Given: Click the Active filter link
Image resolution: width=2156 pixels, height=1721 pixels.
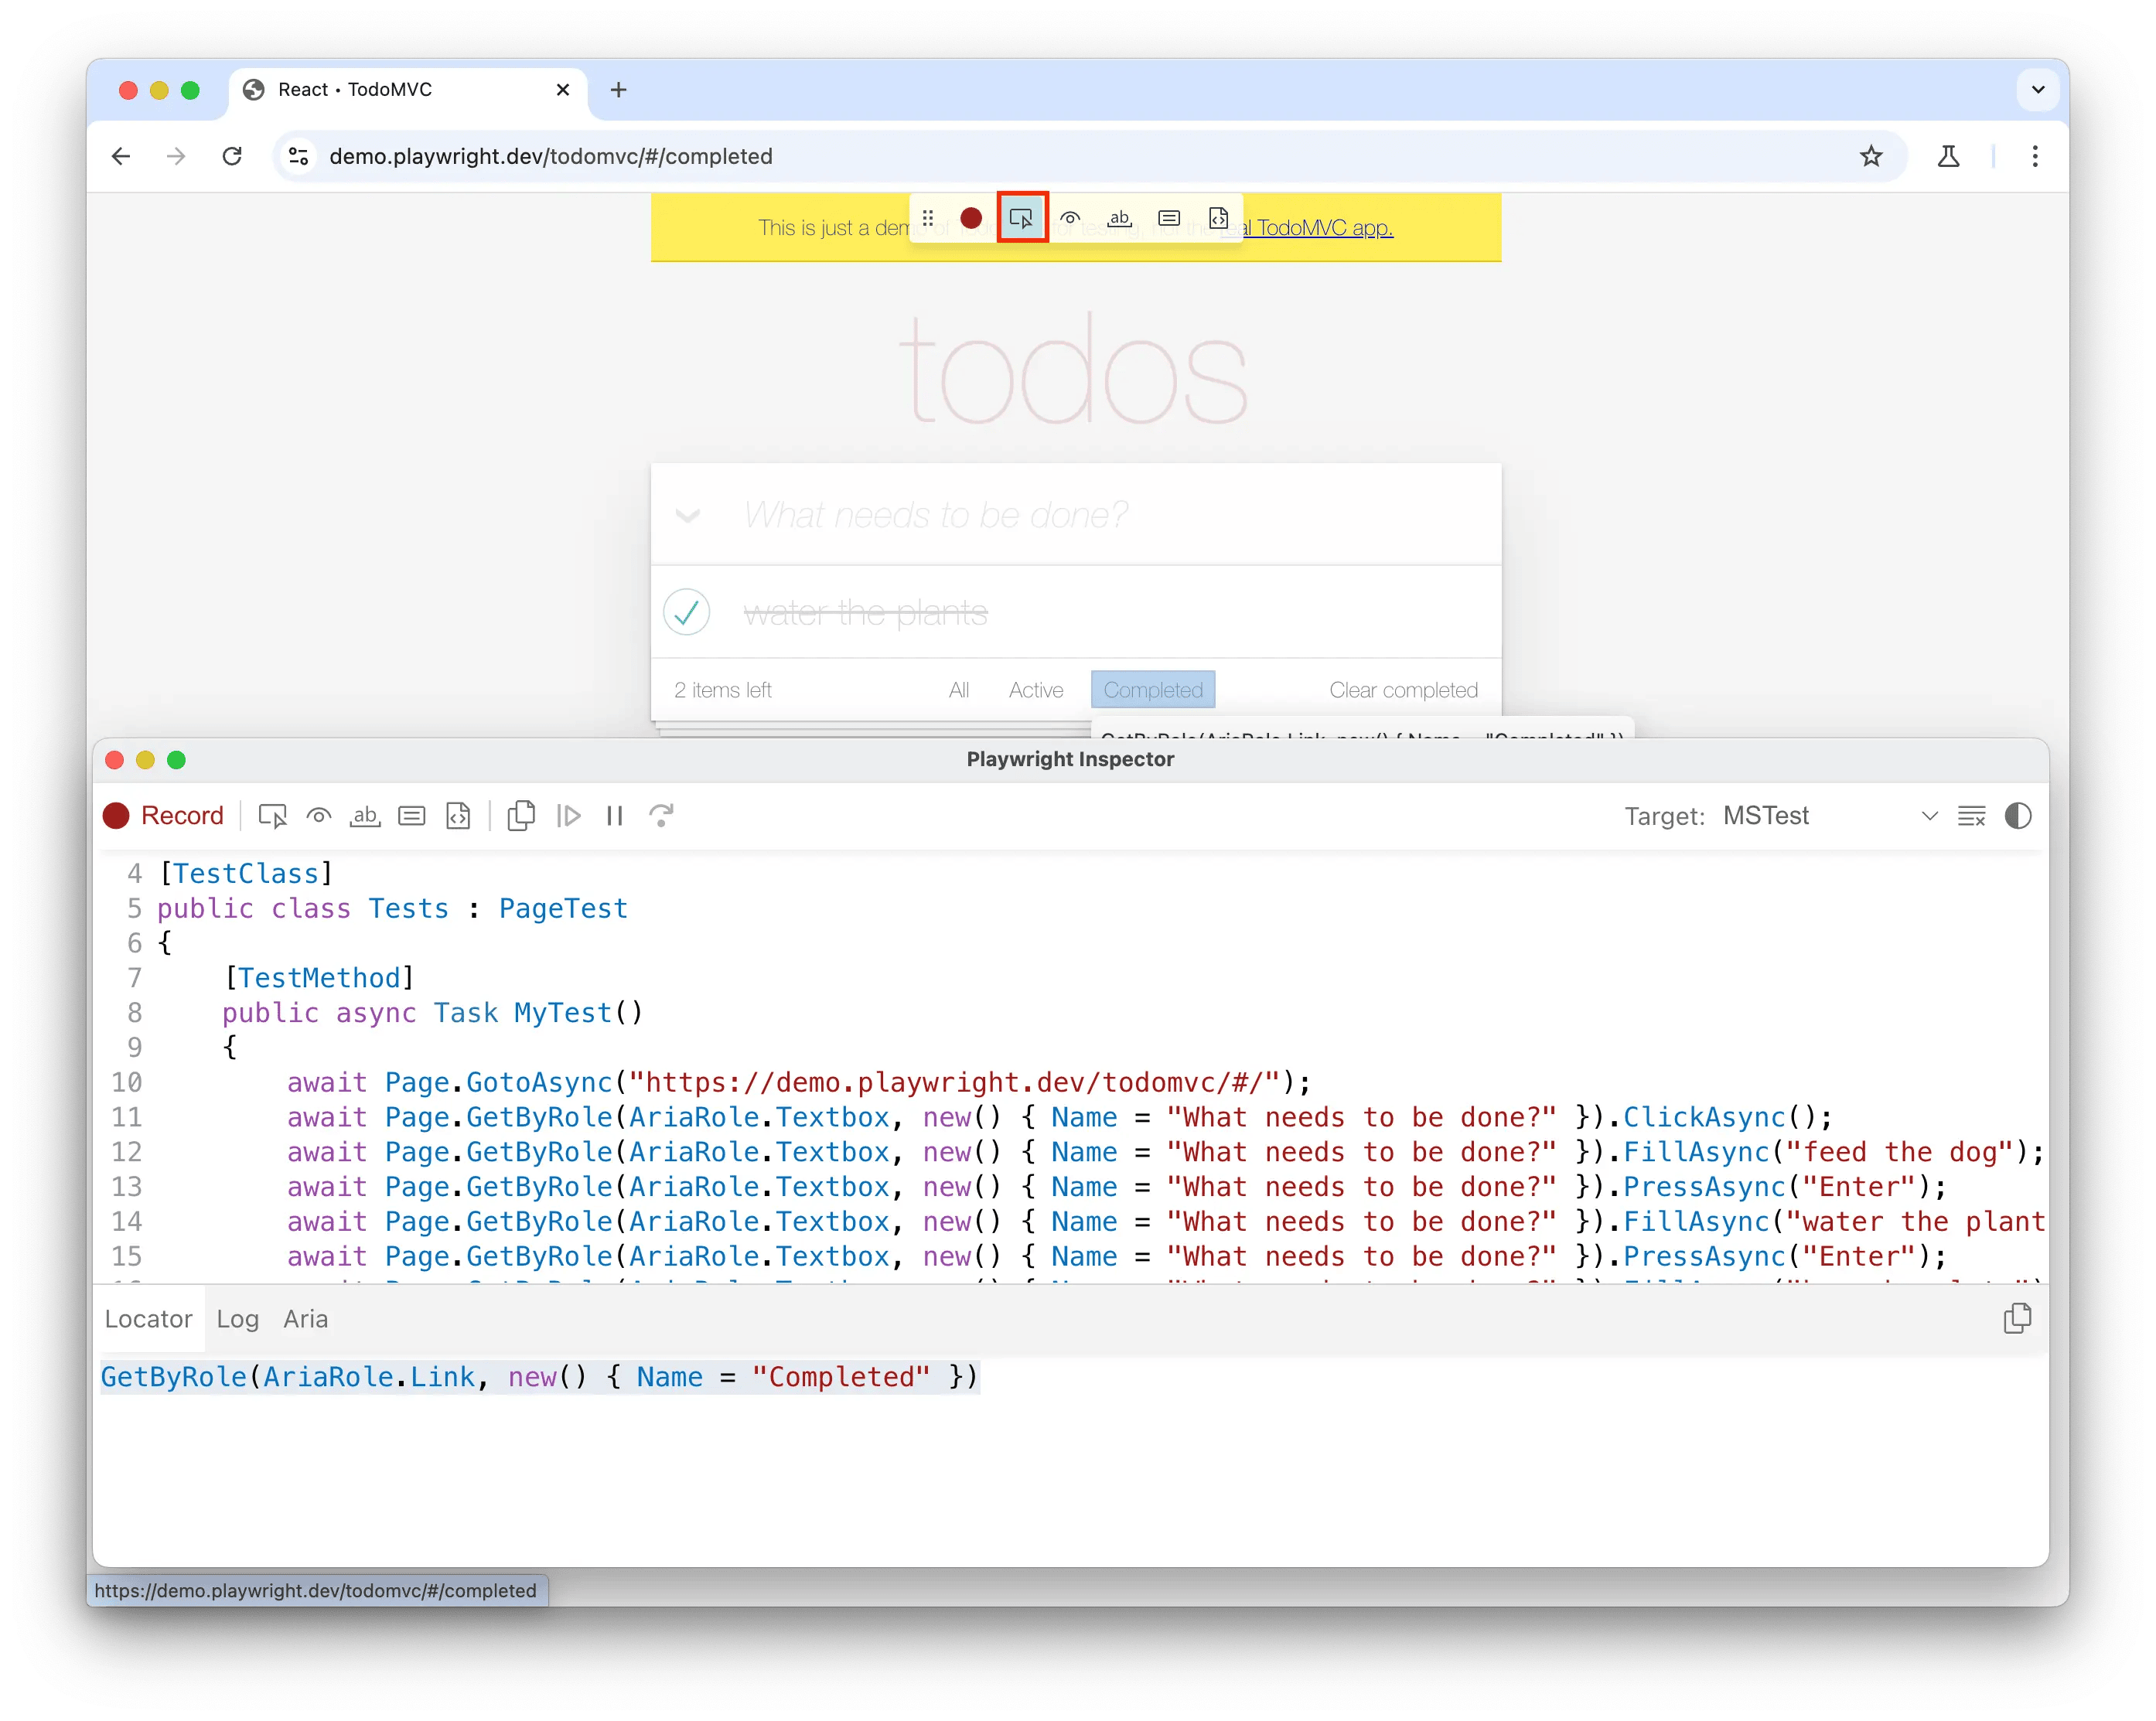Looking at the screenshot, I should pyautogui.click(x=1035, y=690).
